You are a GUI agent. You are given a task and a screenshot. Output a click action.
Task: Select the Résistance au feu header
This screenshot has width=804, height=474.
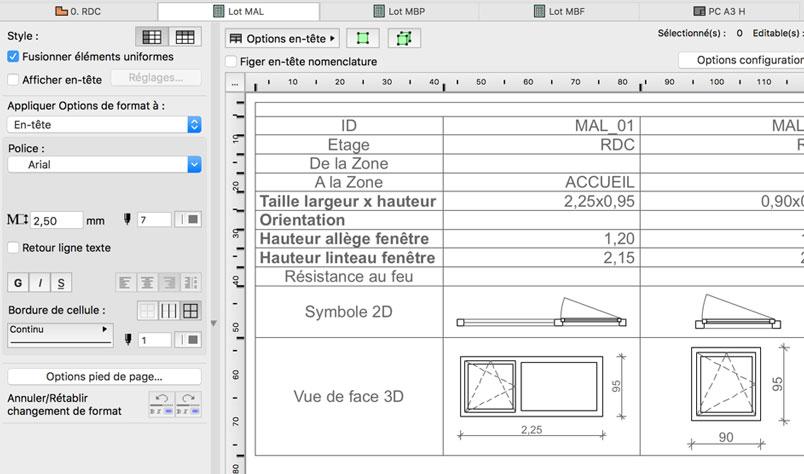[x=349, y=276]
